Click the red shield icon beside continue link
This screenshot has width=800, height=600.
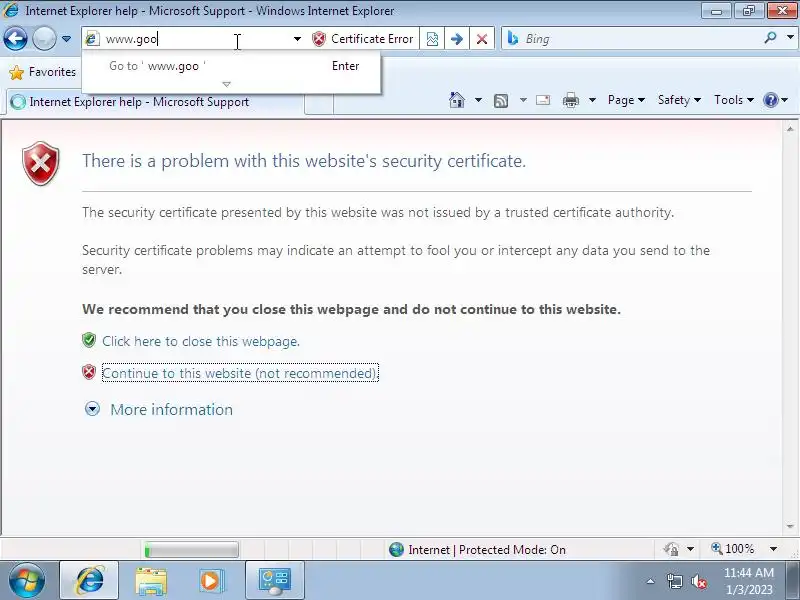(89, 372)
